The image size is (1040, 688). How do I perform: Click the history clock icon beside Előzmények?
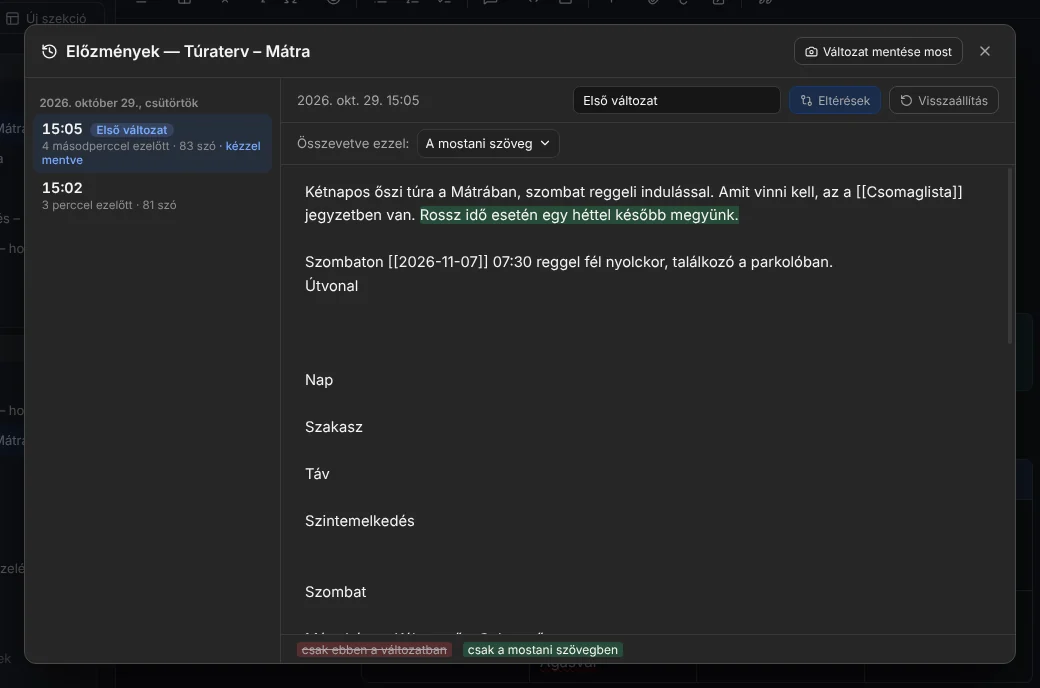(49, 52)
